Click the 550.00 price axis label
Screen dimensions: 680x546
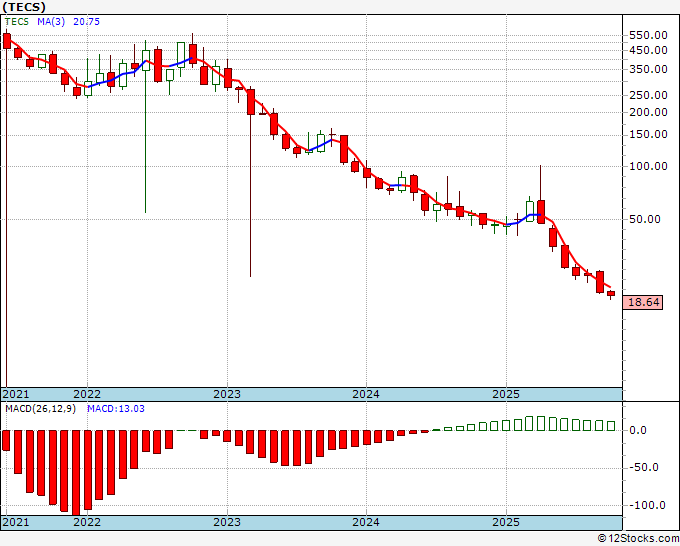point(648,36)
